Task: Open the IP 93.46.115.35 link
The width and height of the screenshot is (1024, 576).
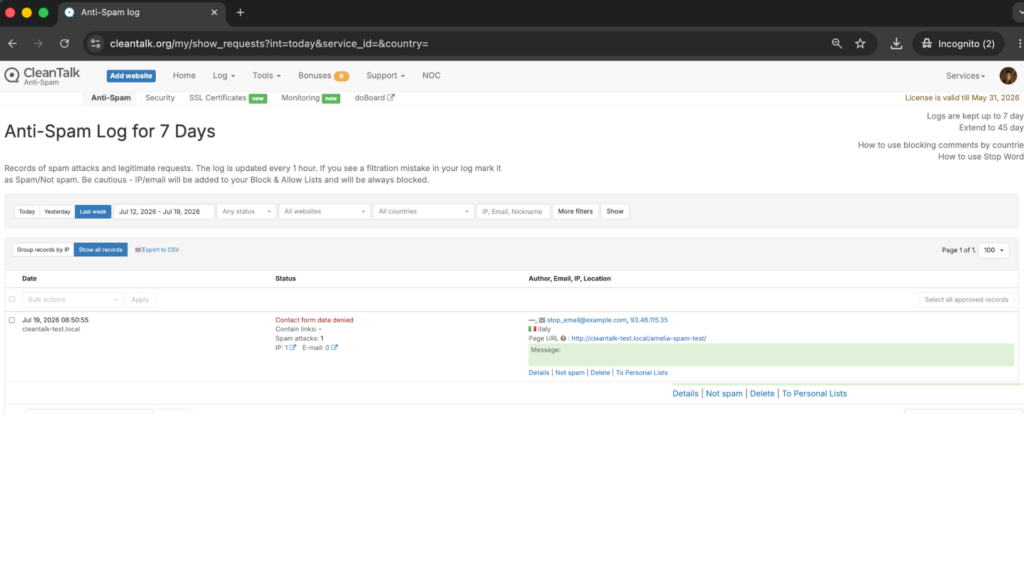Action: [x=648, y=320]
